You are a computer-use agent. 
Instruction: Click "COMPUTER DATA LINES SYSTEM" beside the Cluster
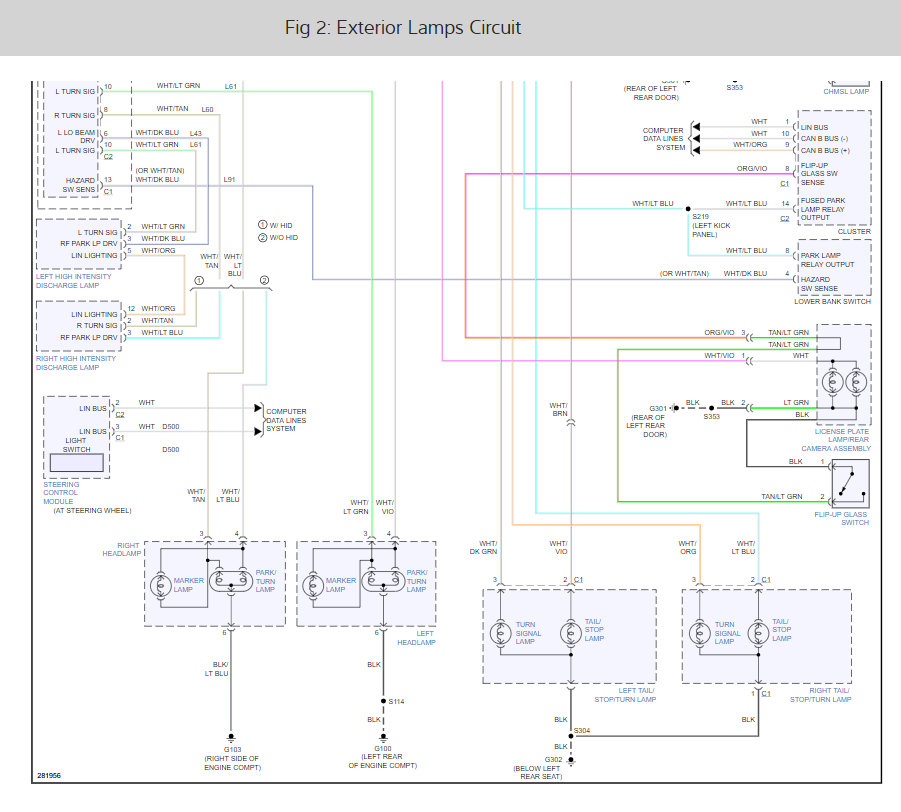click(x=664, y=139)
